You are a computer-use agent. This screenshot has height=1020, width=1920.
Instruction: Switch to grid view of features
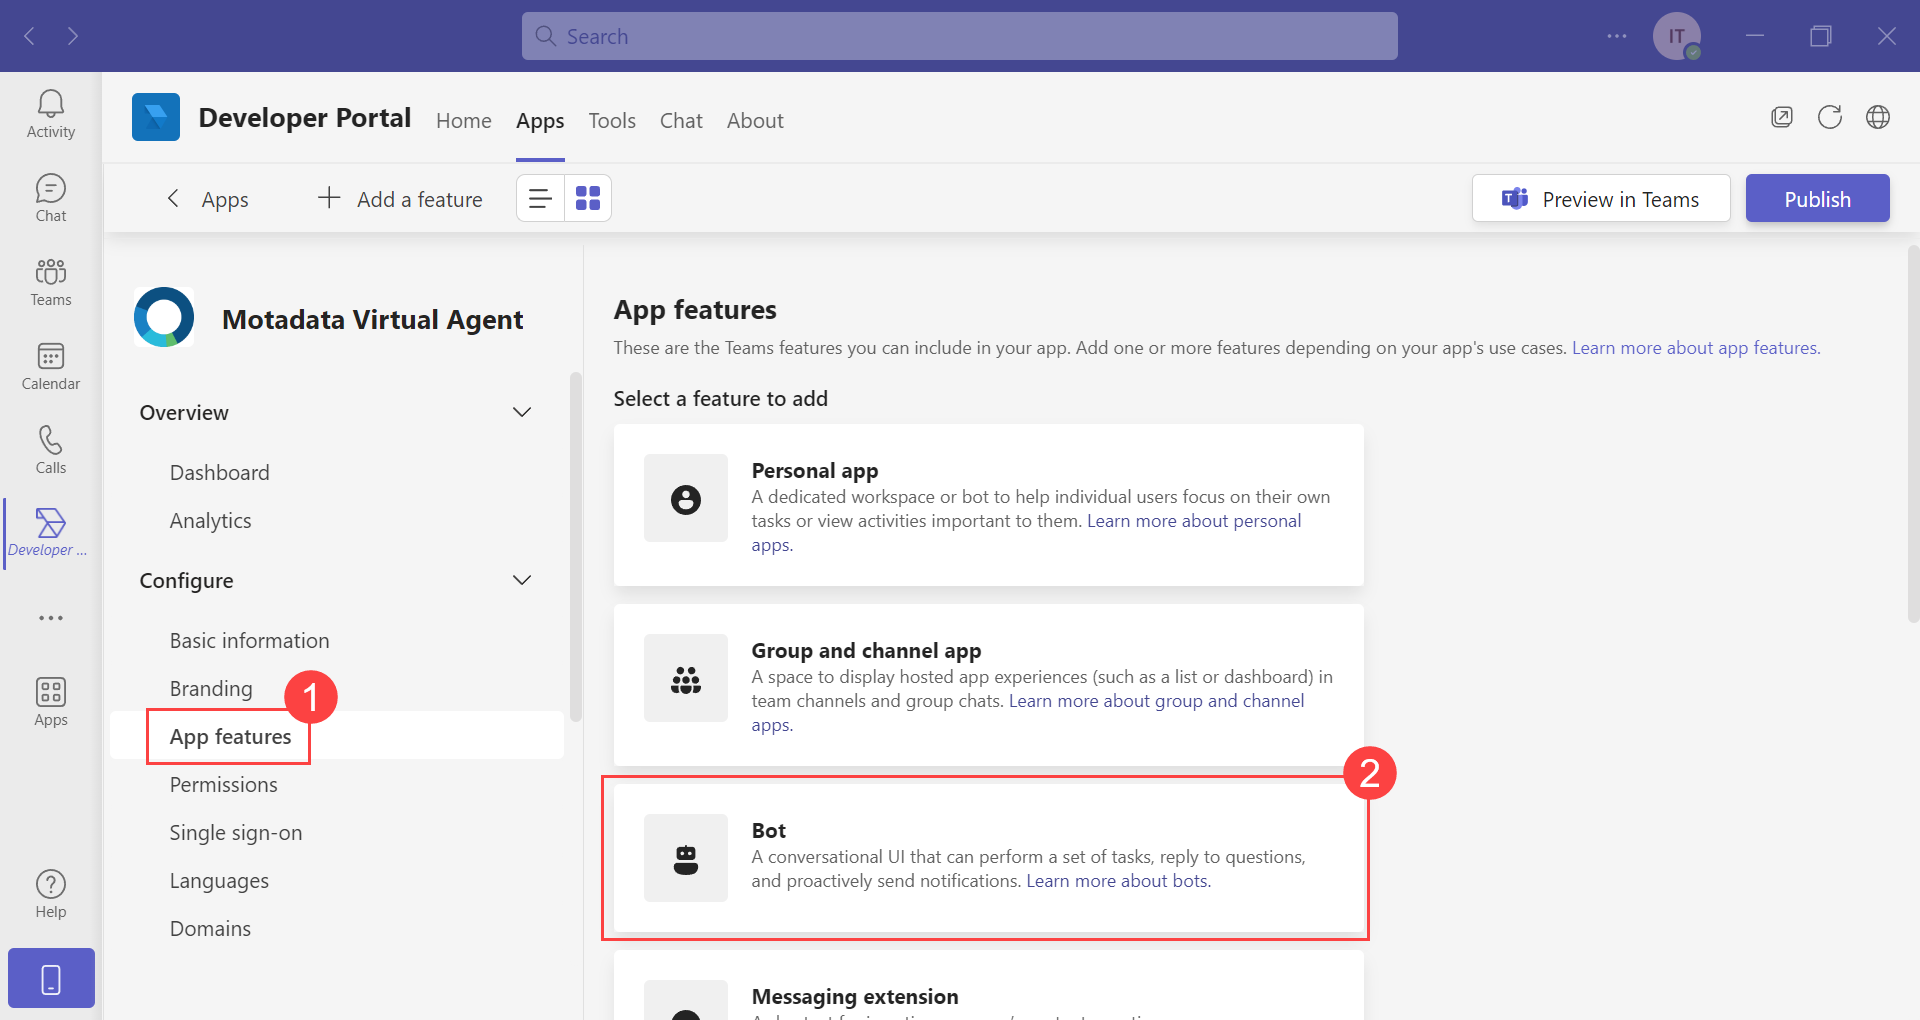click(x=588, y=197)
